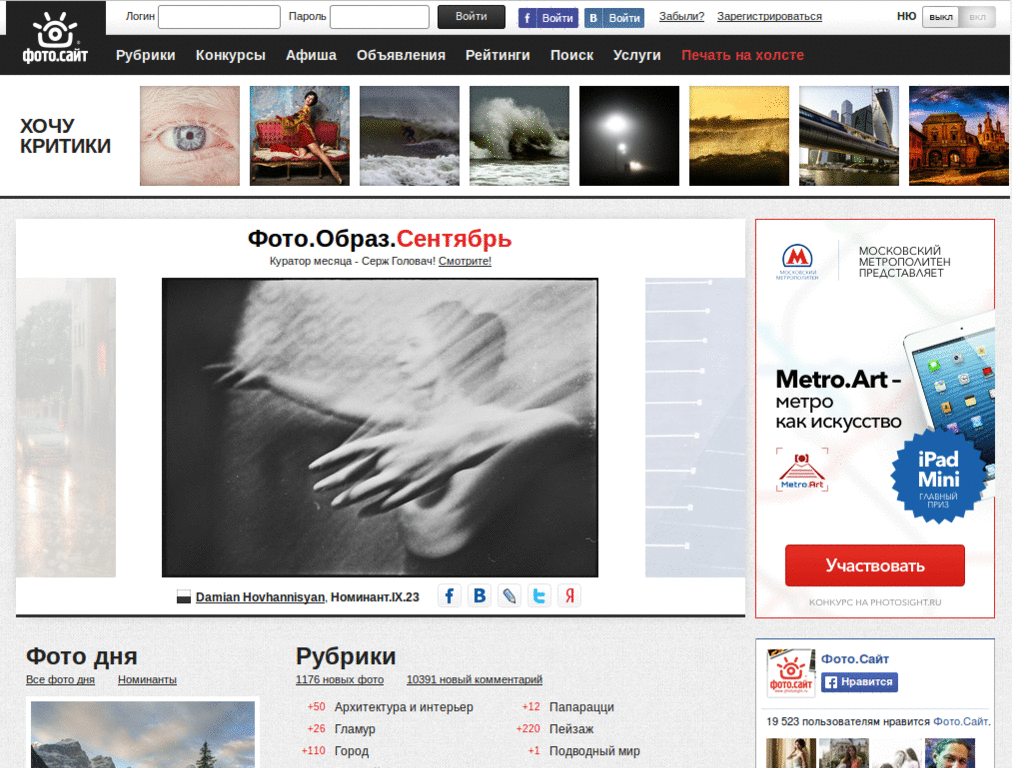Click the Фото.сайт logo

point(56,38)
